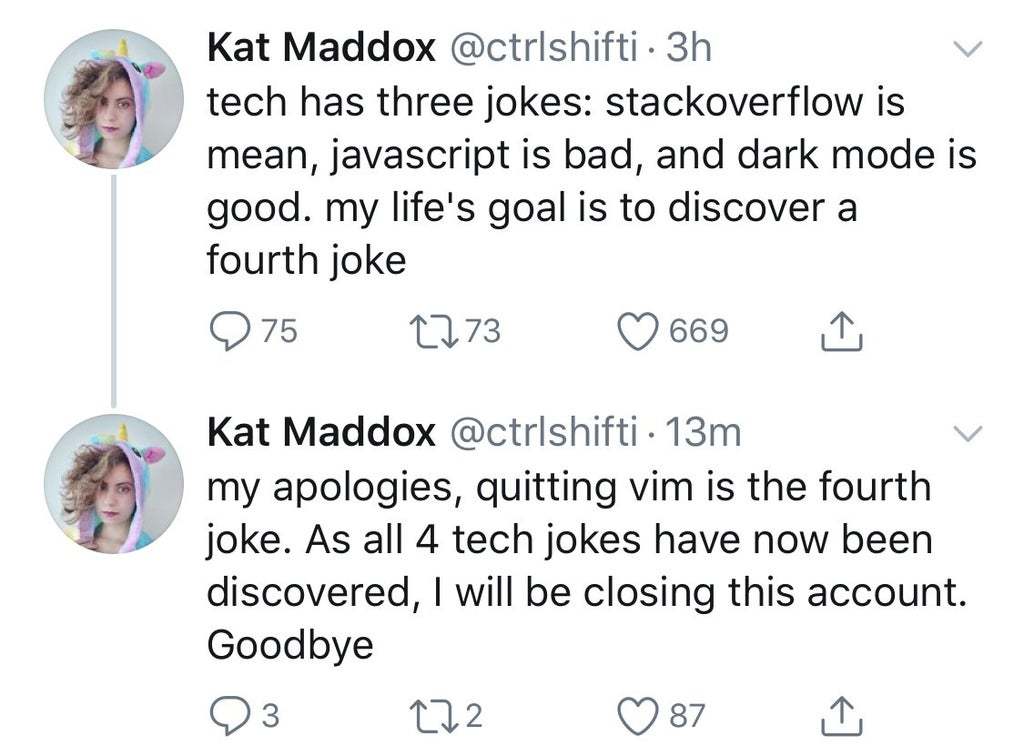Click the avatar beside the second tweet
Image resolution: width=1024 pixels, height=746 pixels.
(x=112, y=483)
